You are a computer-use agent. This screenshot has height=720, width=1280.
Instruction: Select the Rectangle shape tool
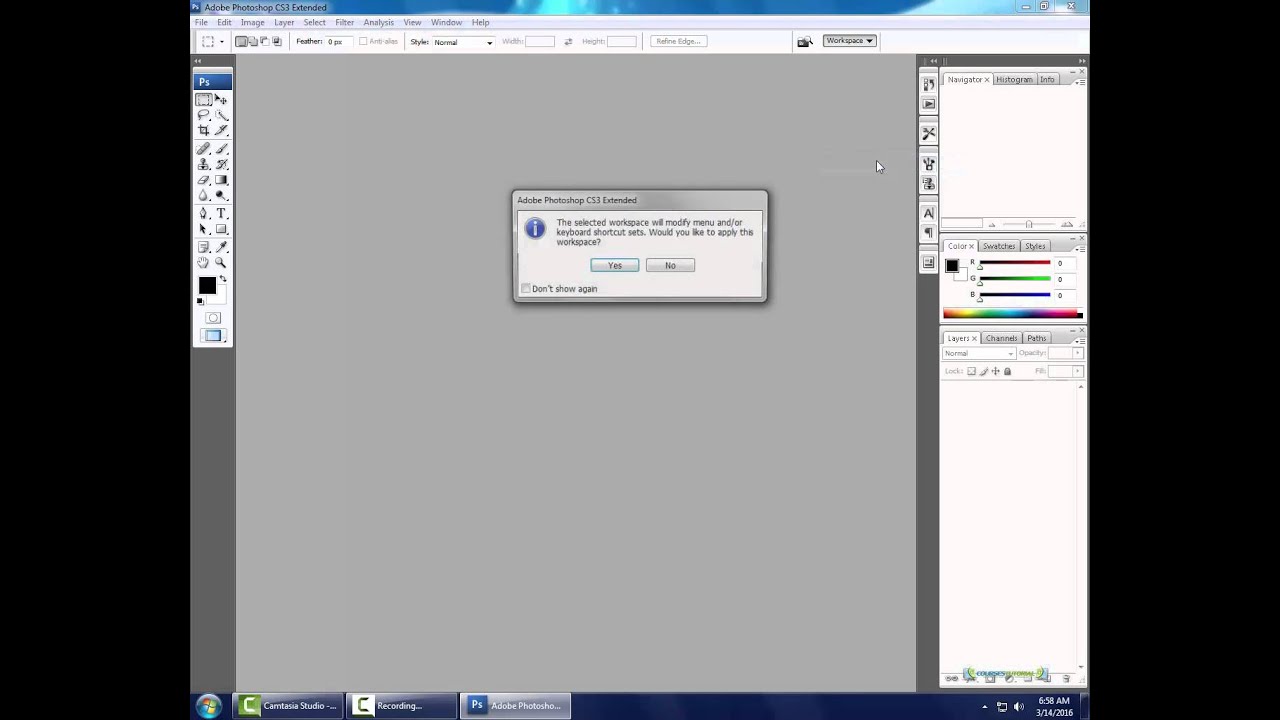click(x=221, y=229)
